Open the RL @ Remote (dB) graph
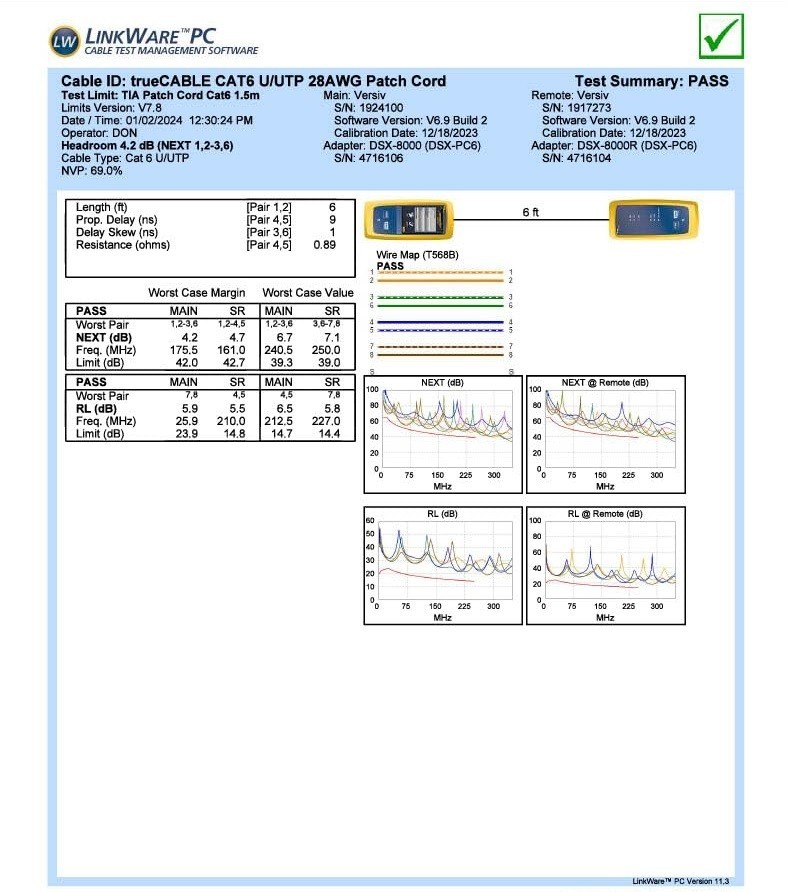The height and width of the screenshot is (892, 787). click(605, 565)
